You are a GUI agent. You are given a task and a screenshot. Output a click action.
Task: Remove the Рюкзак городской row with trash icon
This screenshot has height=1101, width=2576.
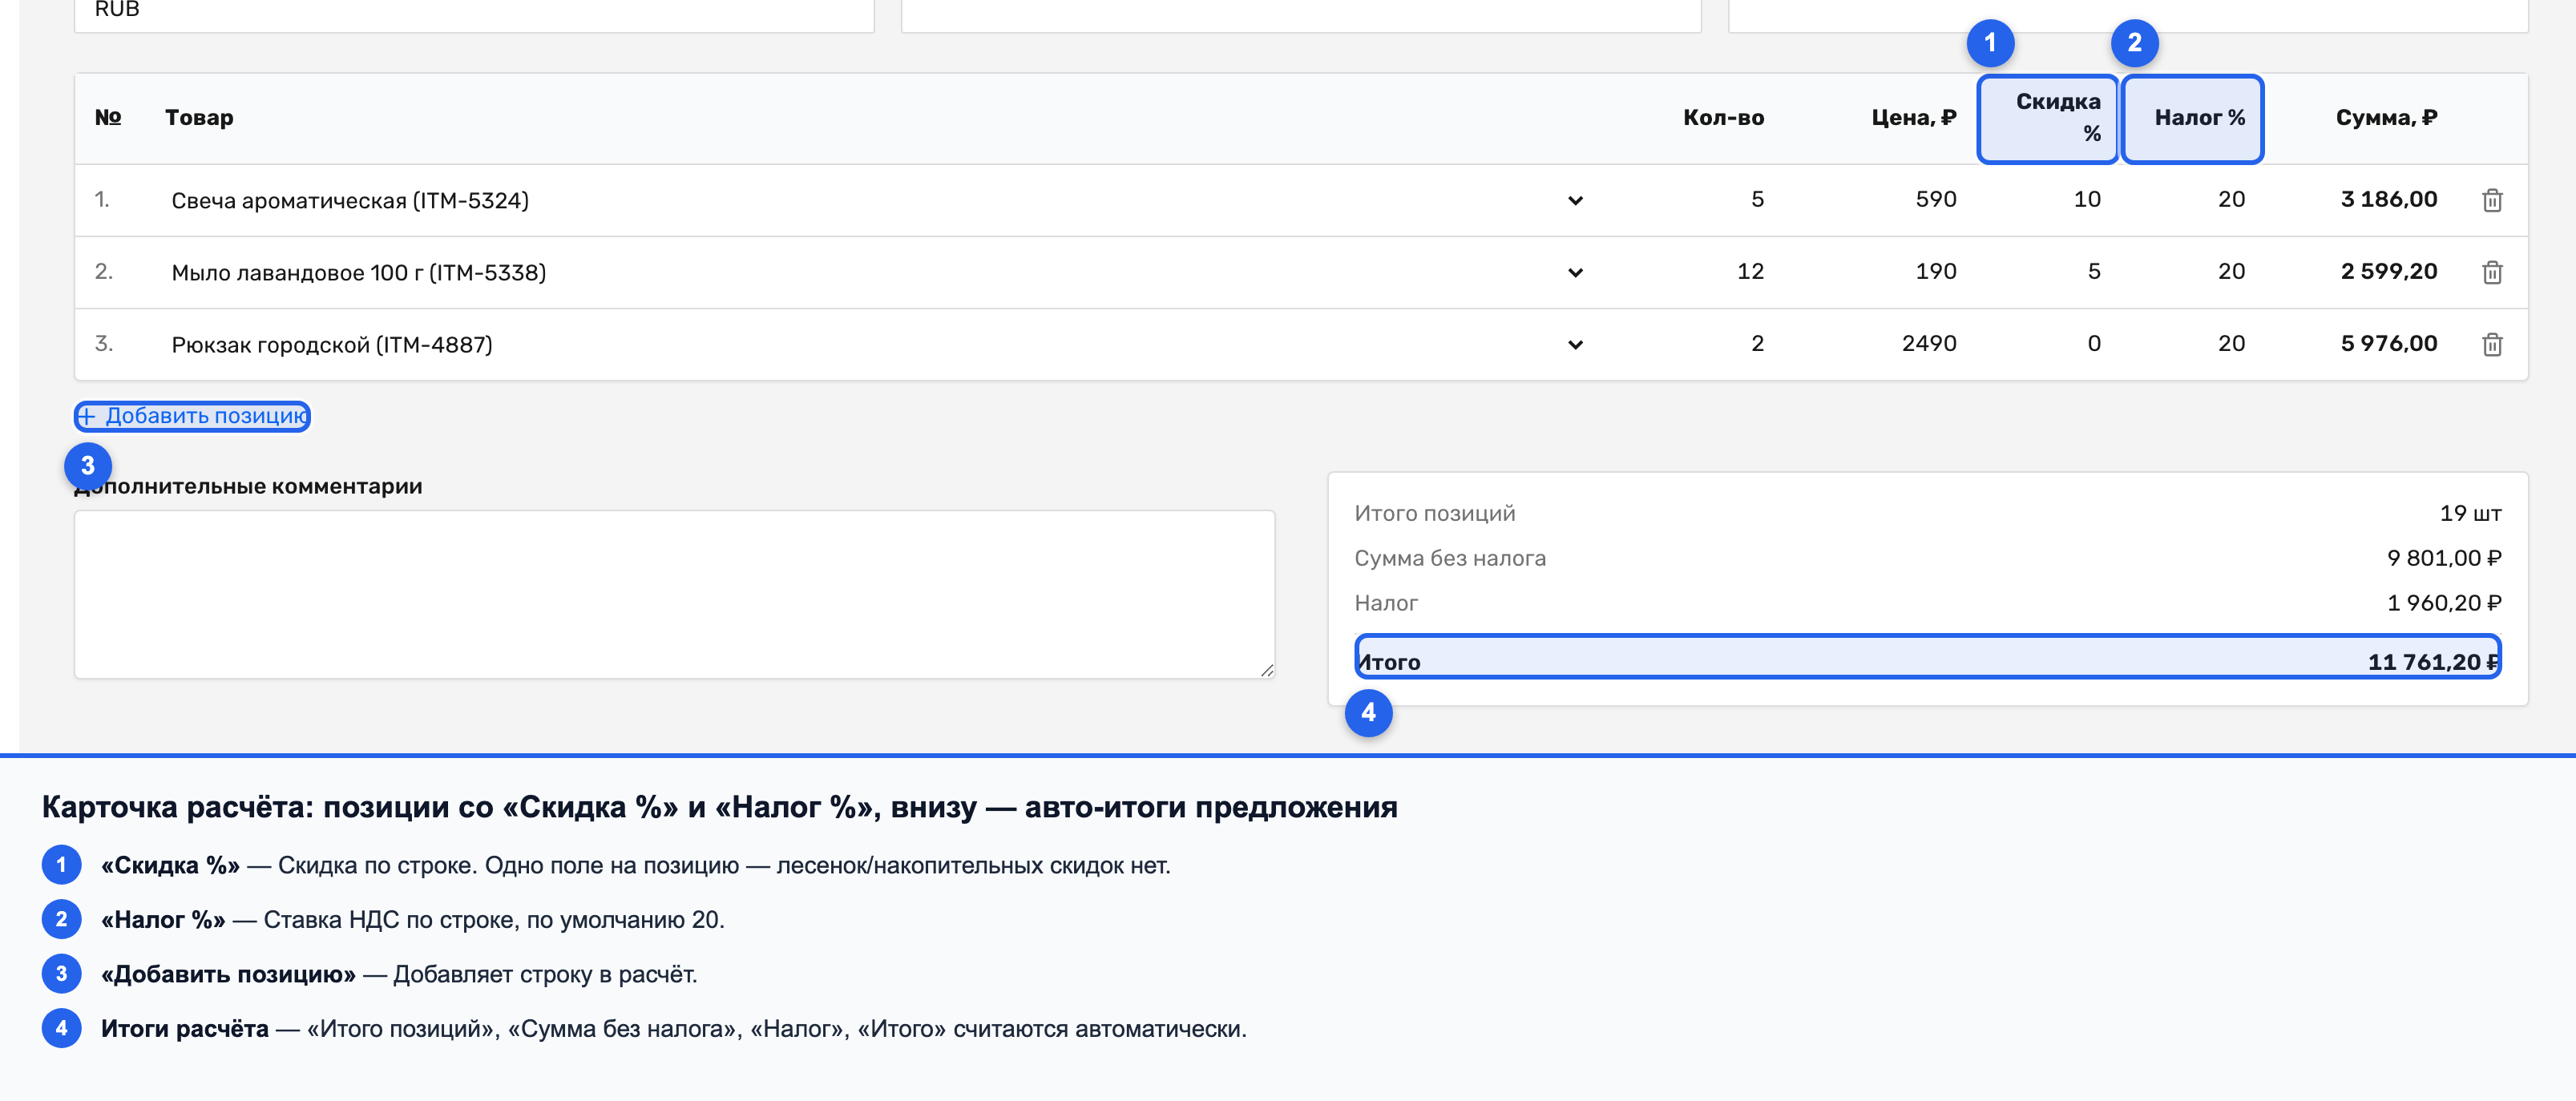(2492, 344)
